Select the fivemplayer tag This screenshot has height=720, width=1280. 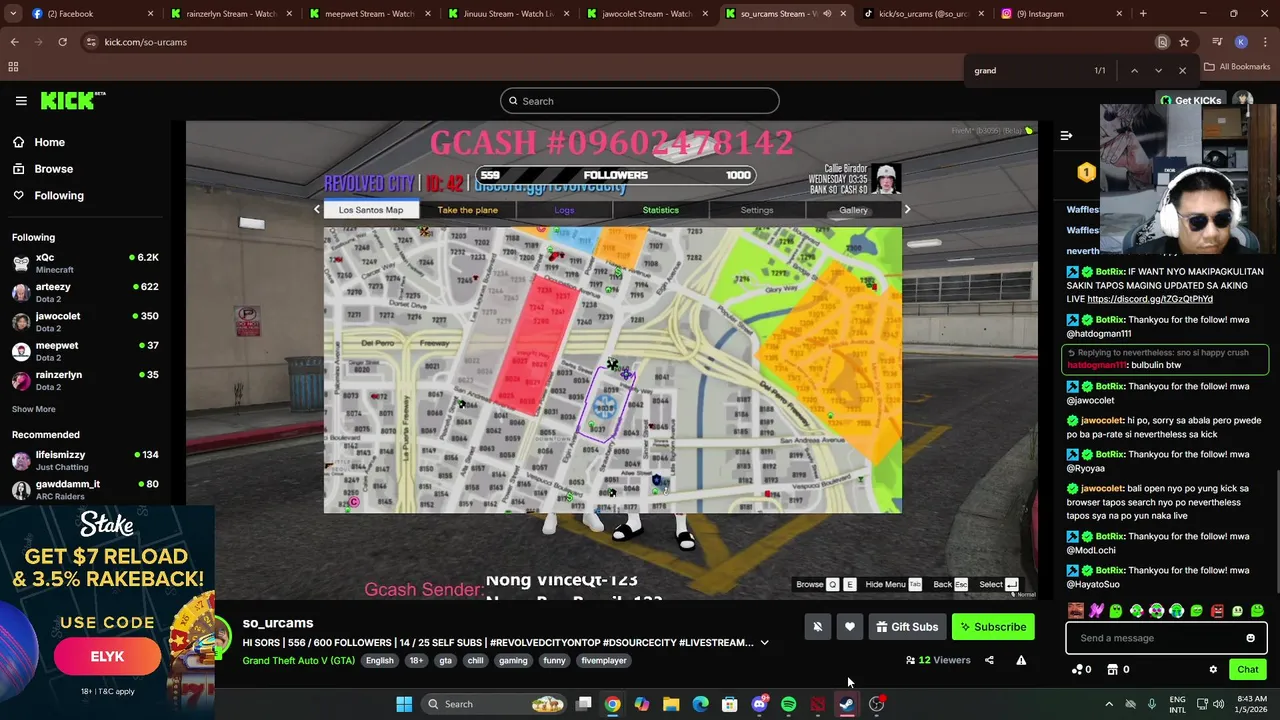(604, 661)
